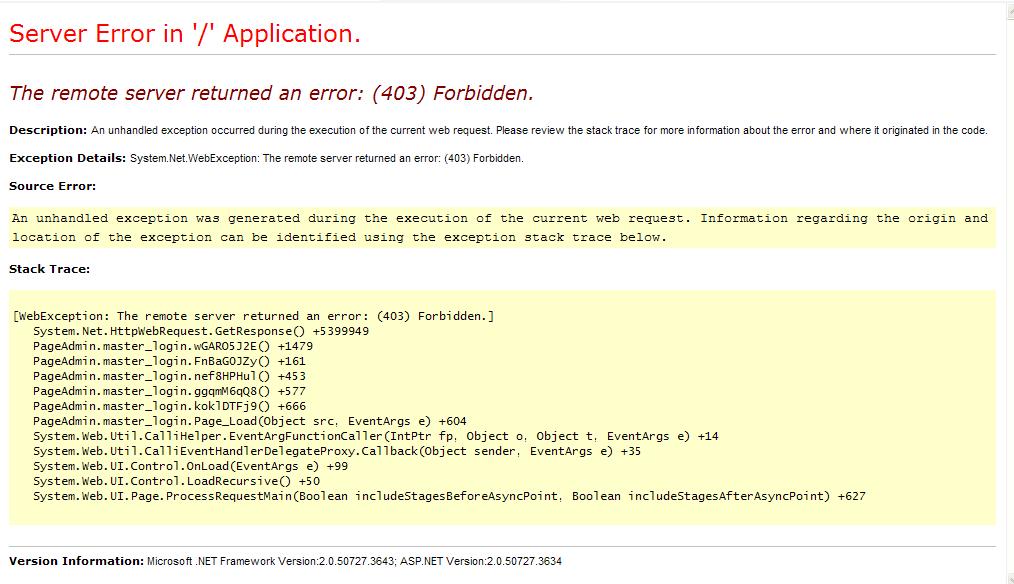The height and width of the screenshot is (584, 1014).
Task: Click the 'Description:' label
Action: point(48,130)
